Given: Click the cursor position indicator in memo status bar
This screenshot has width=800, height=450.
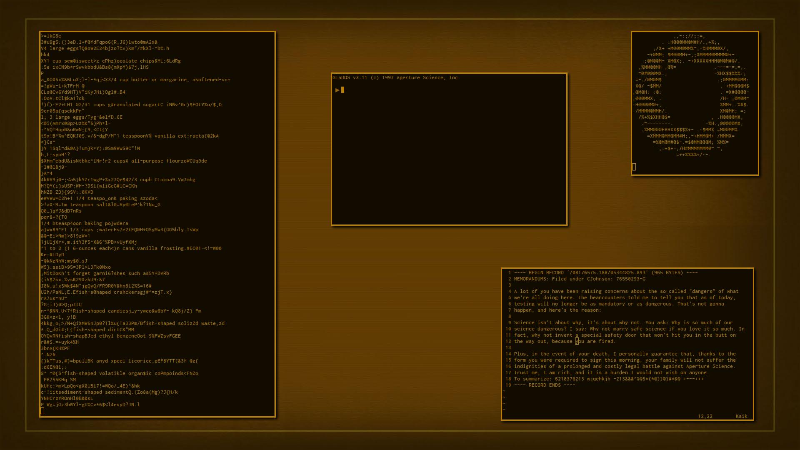Looking at the screenshot, I should click(x=705, y=416).
